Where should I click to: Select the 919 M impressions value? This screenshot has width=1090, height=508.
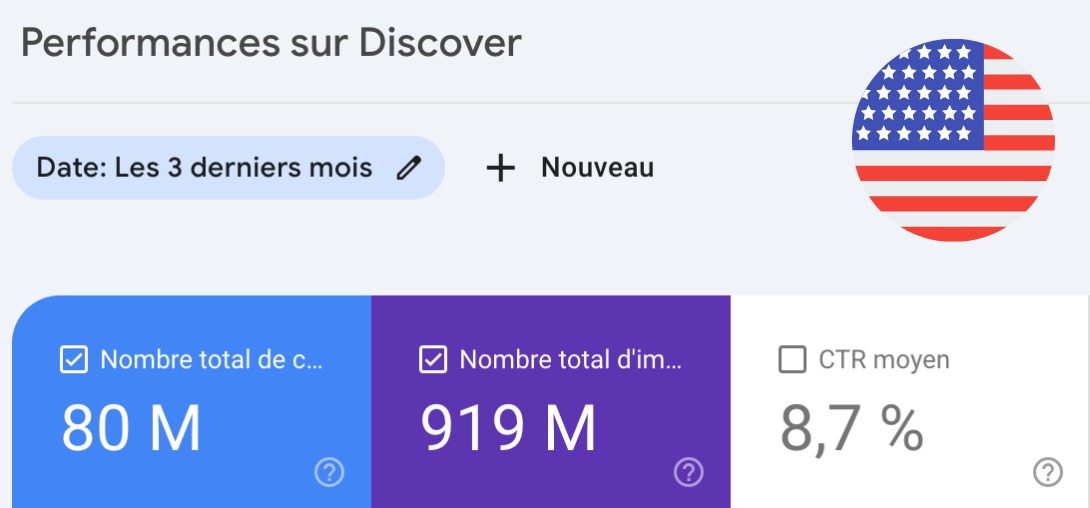[508, 428]
